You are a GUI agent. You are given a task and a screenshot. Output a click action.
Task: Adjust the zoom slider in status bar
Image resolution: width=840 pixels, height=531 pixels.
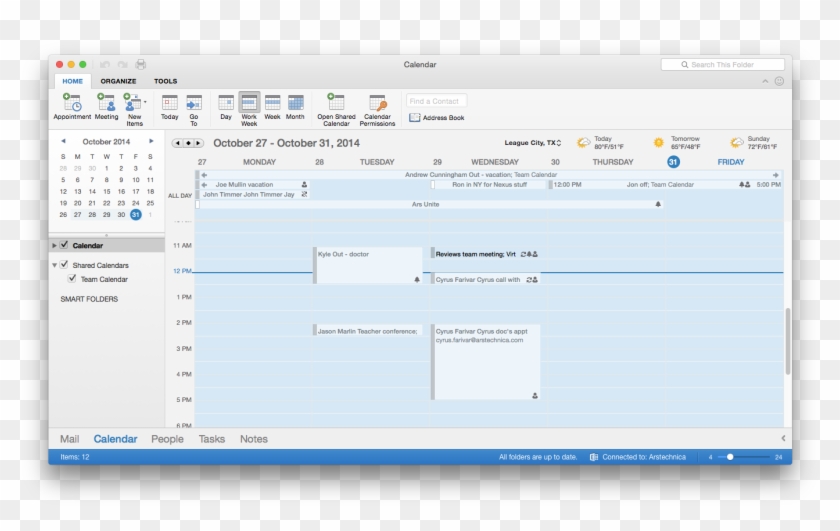point(731,457)
